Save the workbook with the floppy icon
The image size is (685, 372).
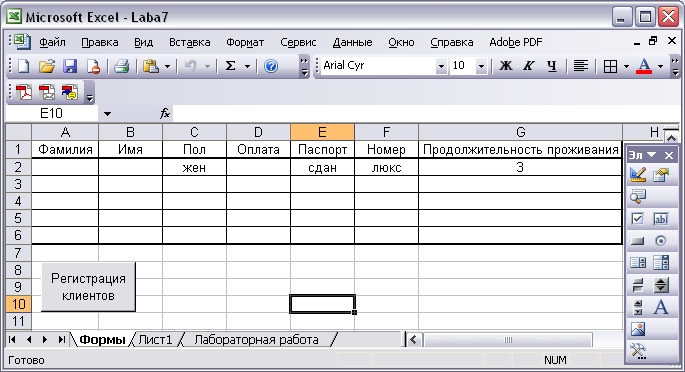tap(70, 66)
